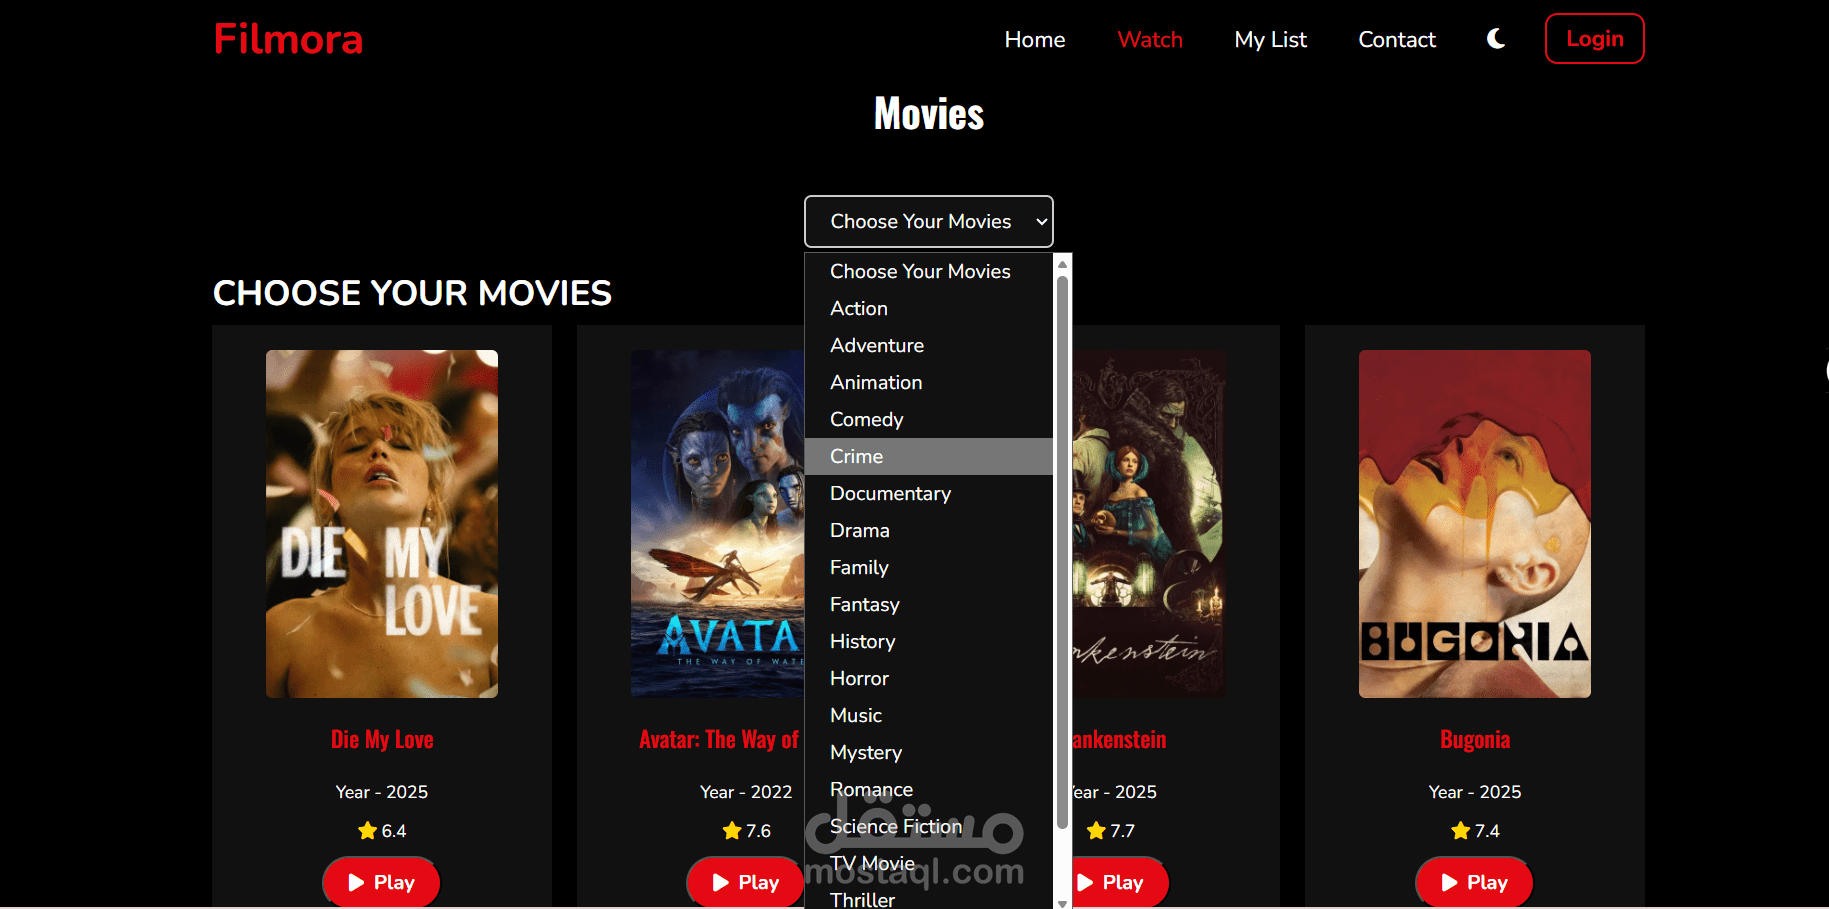Select the 'Choose Your Movies' placeholder option

pos(929,271)
